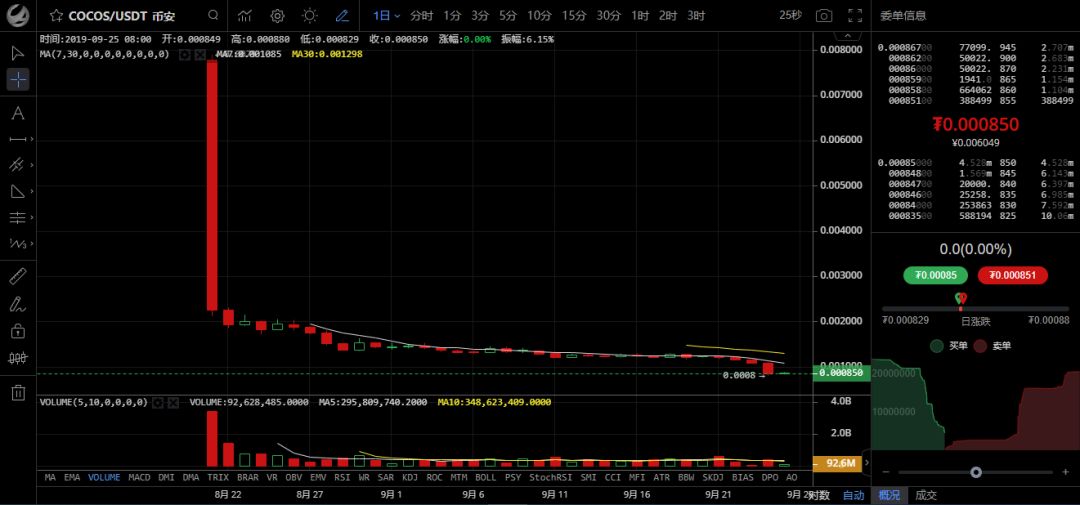Select the triangle shape tool

click(18, 192)
